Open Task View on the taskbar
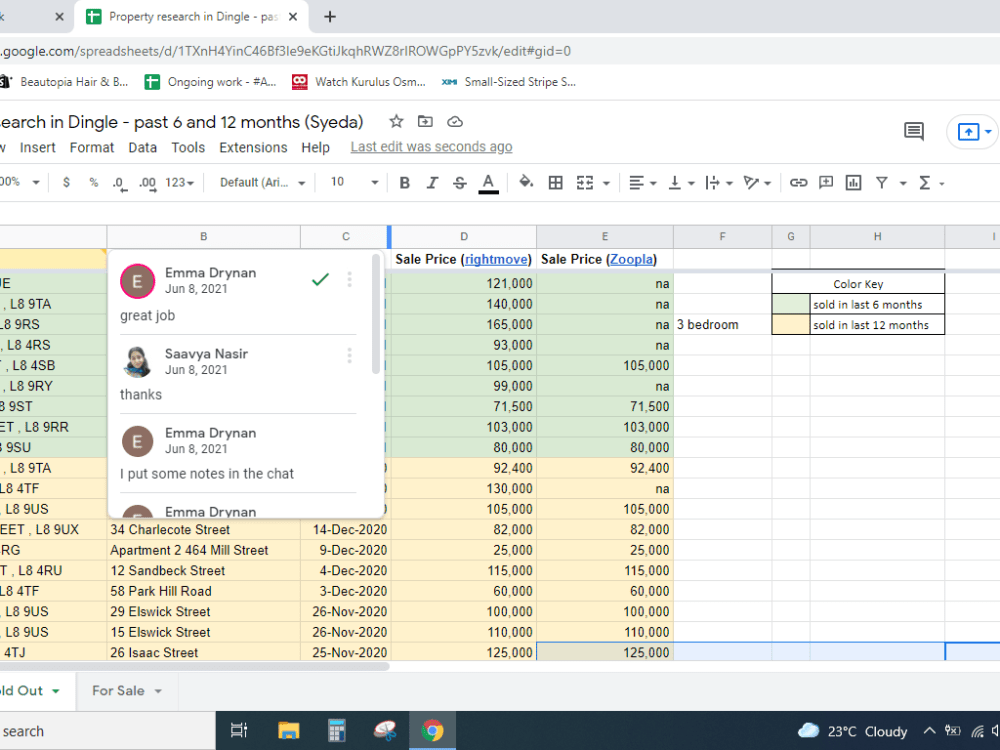The width and height of the screenshot is (1000, 750). [x=239, y=730]
